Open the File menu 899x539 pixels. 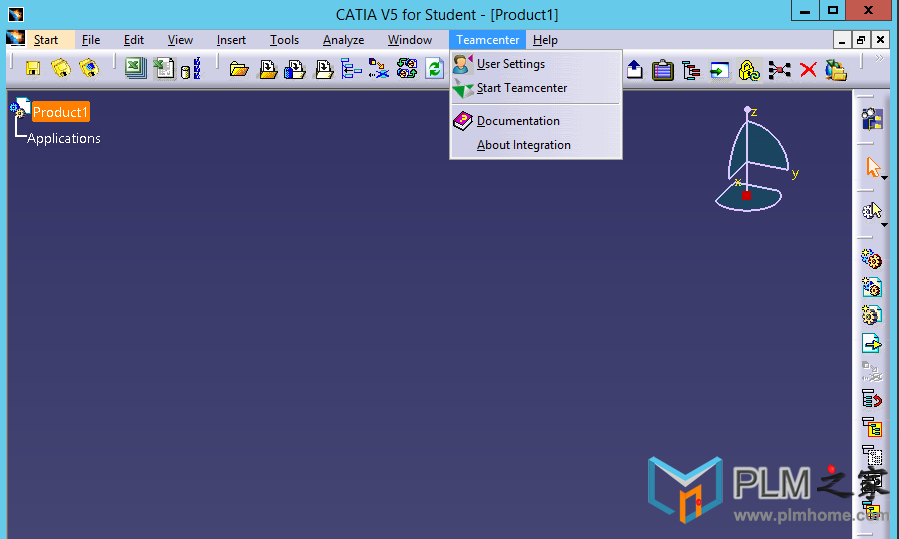tap(91, 40)
